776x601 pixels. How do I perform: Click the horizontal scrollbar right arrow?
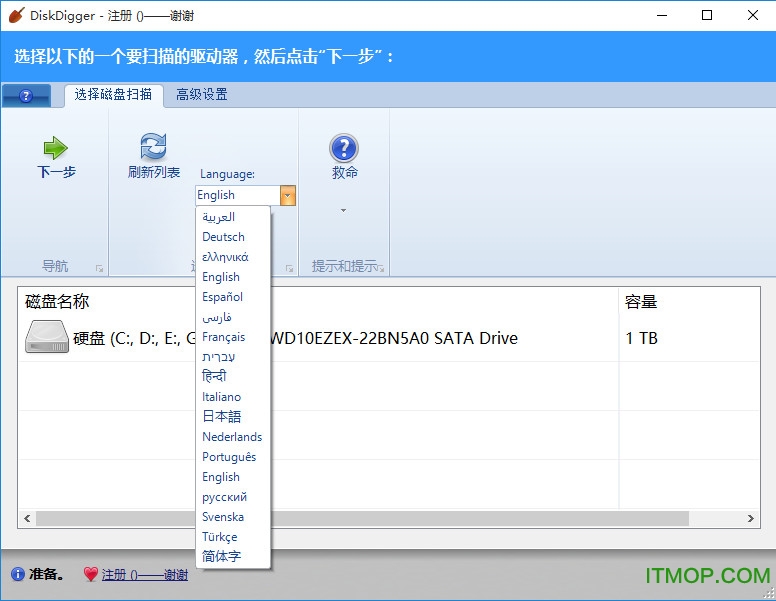(x=751, y=518)
